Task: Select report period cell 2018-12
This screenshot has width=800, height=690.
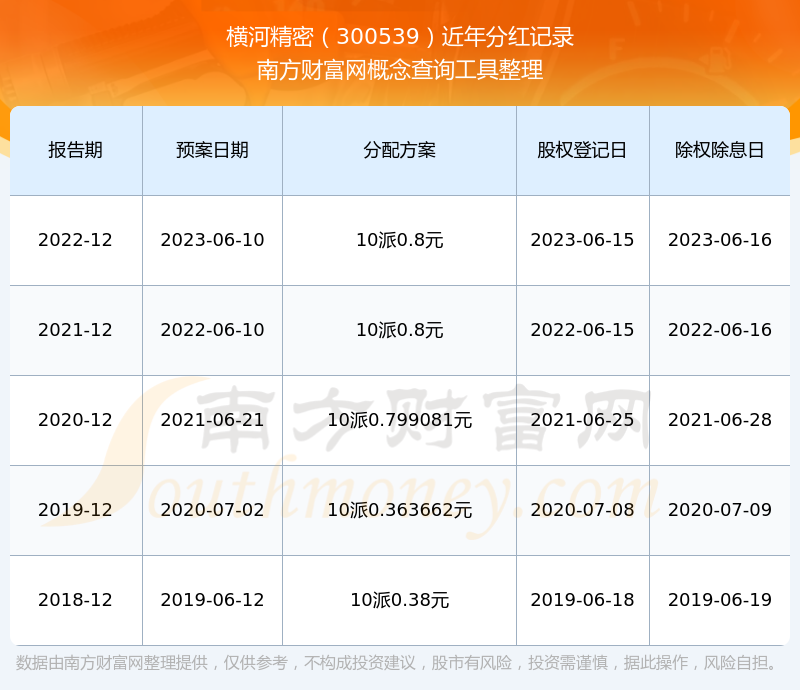Action: pos(76,600)
